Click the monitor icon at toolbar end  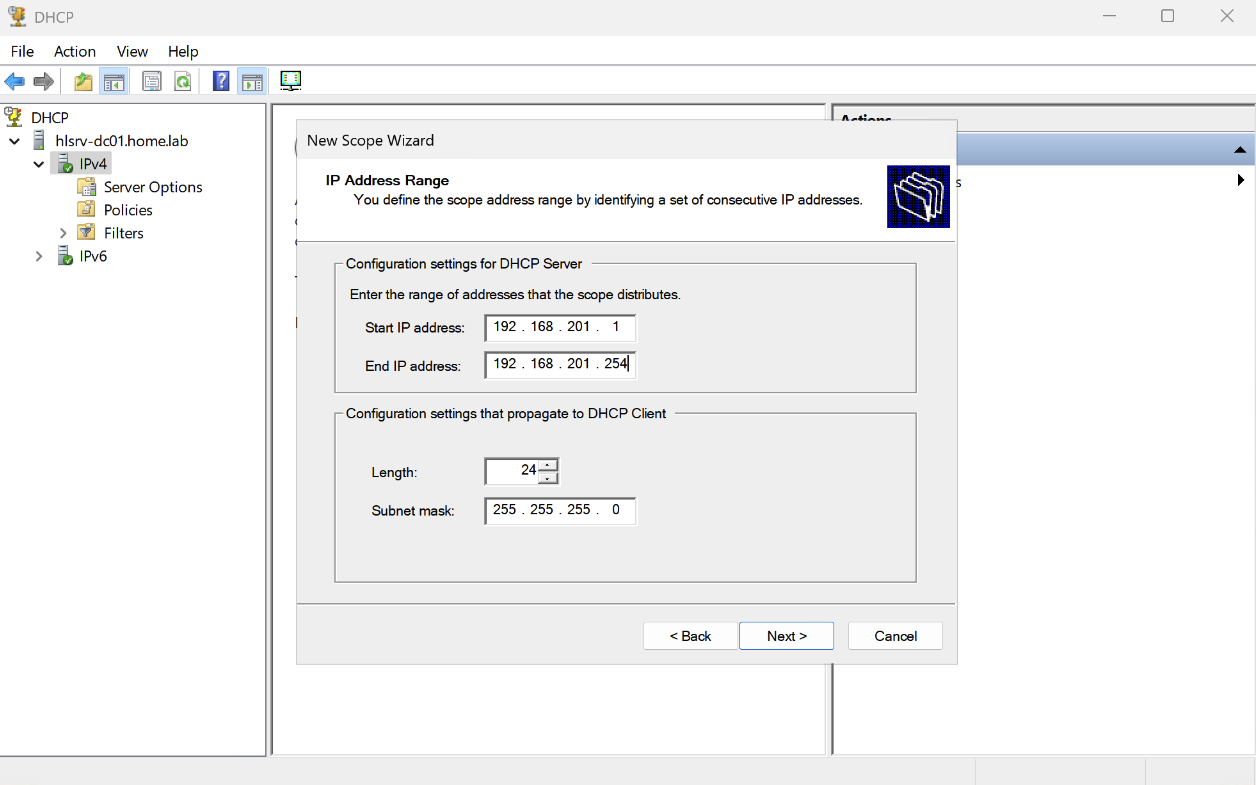pyautogui.click(x=291, y=81)
